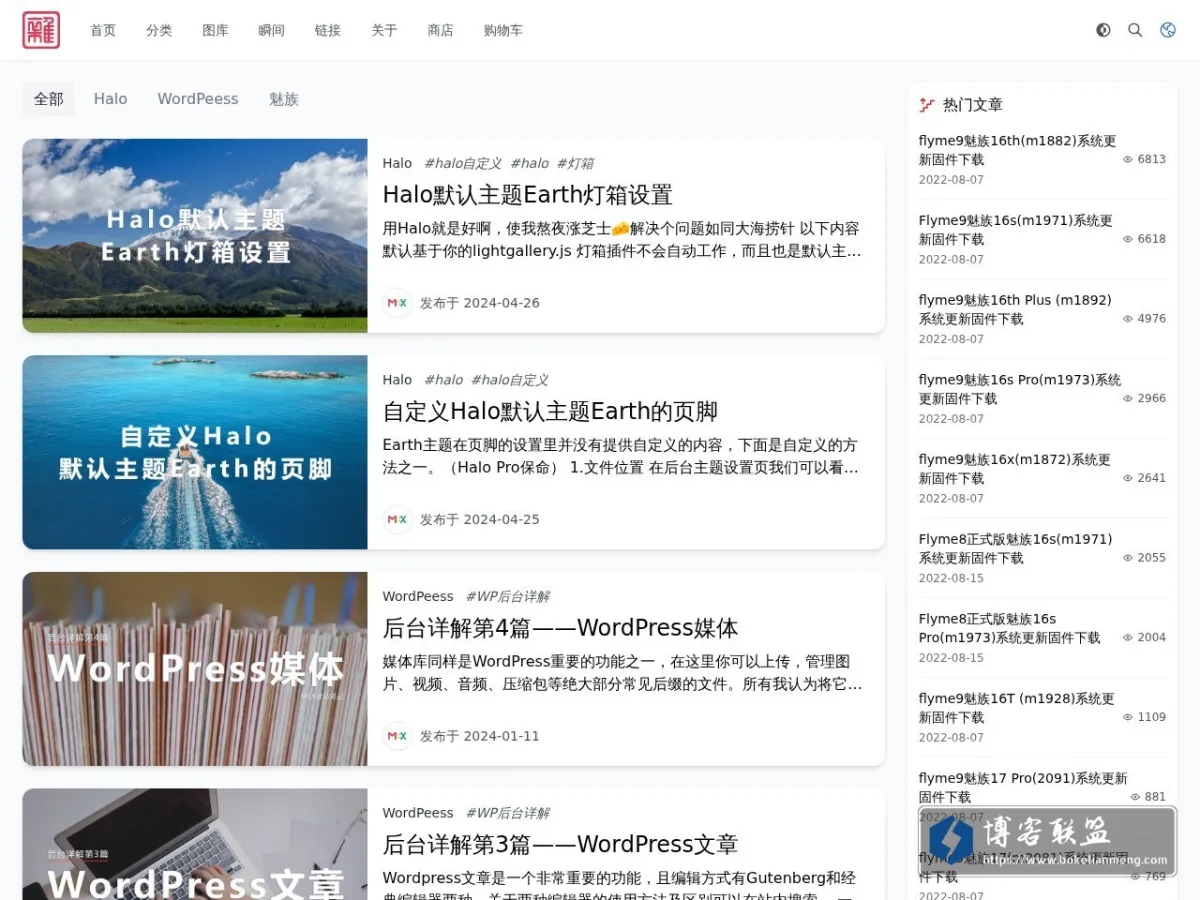Screen dimensions: 1200x900
Task: Click the view count eye icon beside 4976
Action: pyautogui.click(x=1128, y=319)
